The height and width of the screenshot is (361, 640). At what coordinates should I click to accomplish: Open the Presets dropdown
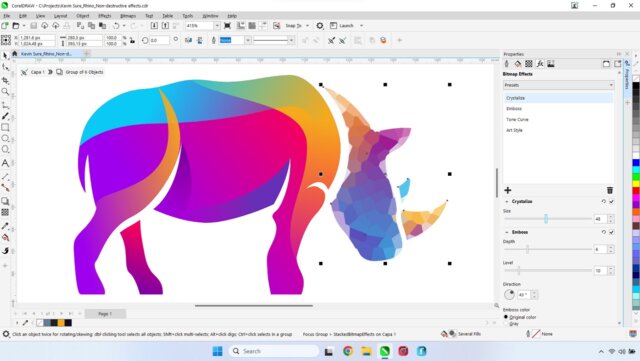tap(558, 85)
